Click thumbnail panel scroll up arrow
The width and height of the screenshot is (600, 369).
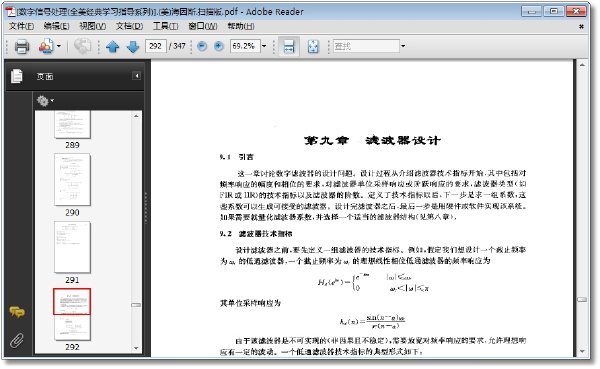(136, 116)
